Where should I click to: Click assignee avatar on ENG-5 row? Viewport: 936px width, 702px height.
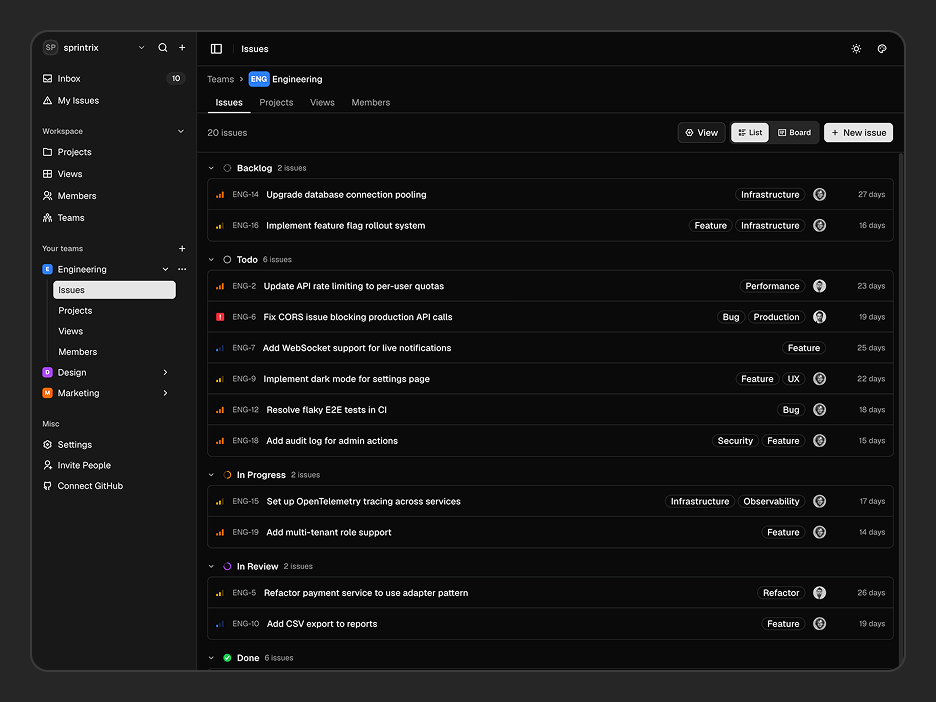tap(820, 593)
